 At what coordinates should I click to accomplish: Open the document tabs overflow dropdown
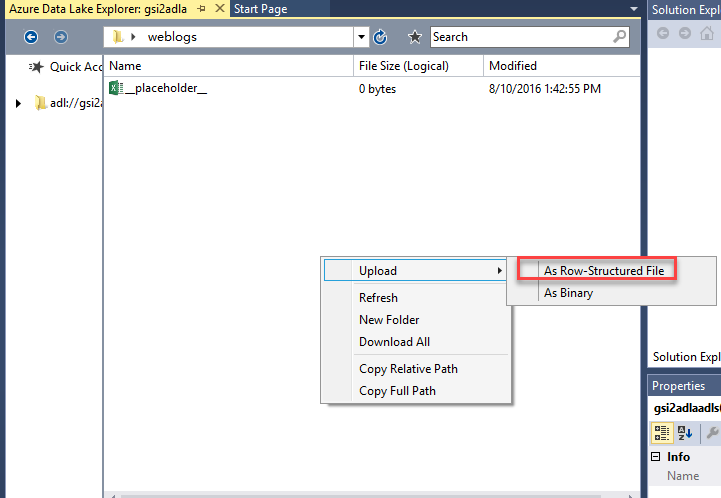[x=633, y=9]
